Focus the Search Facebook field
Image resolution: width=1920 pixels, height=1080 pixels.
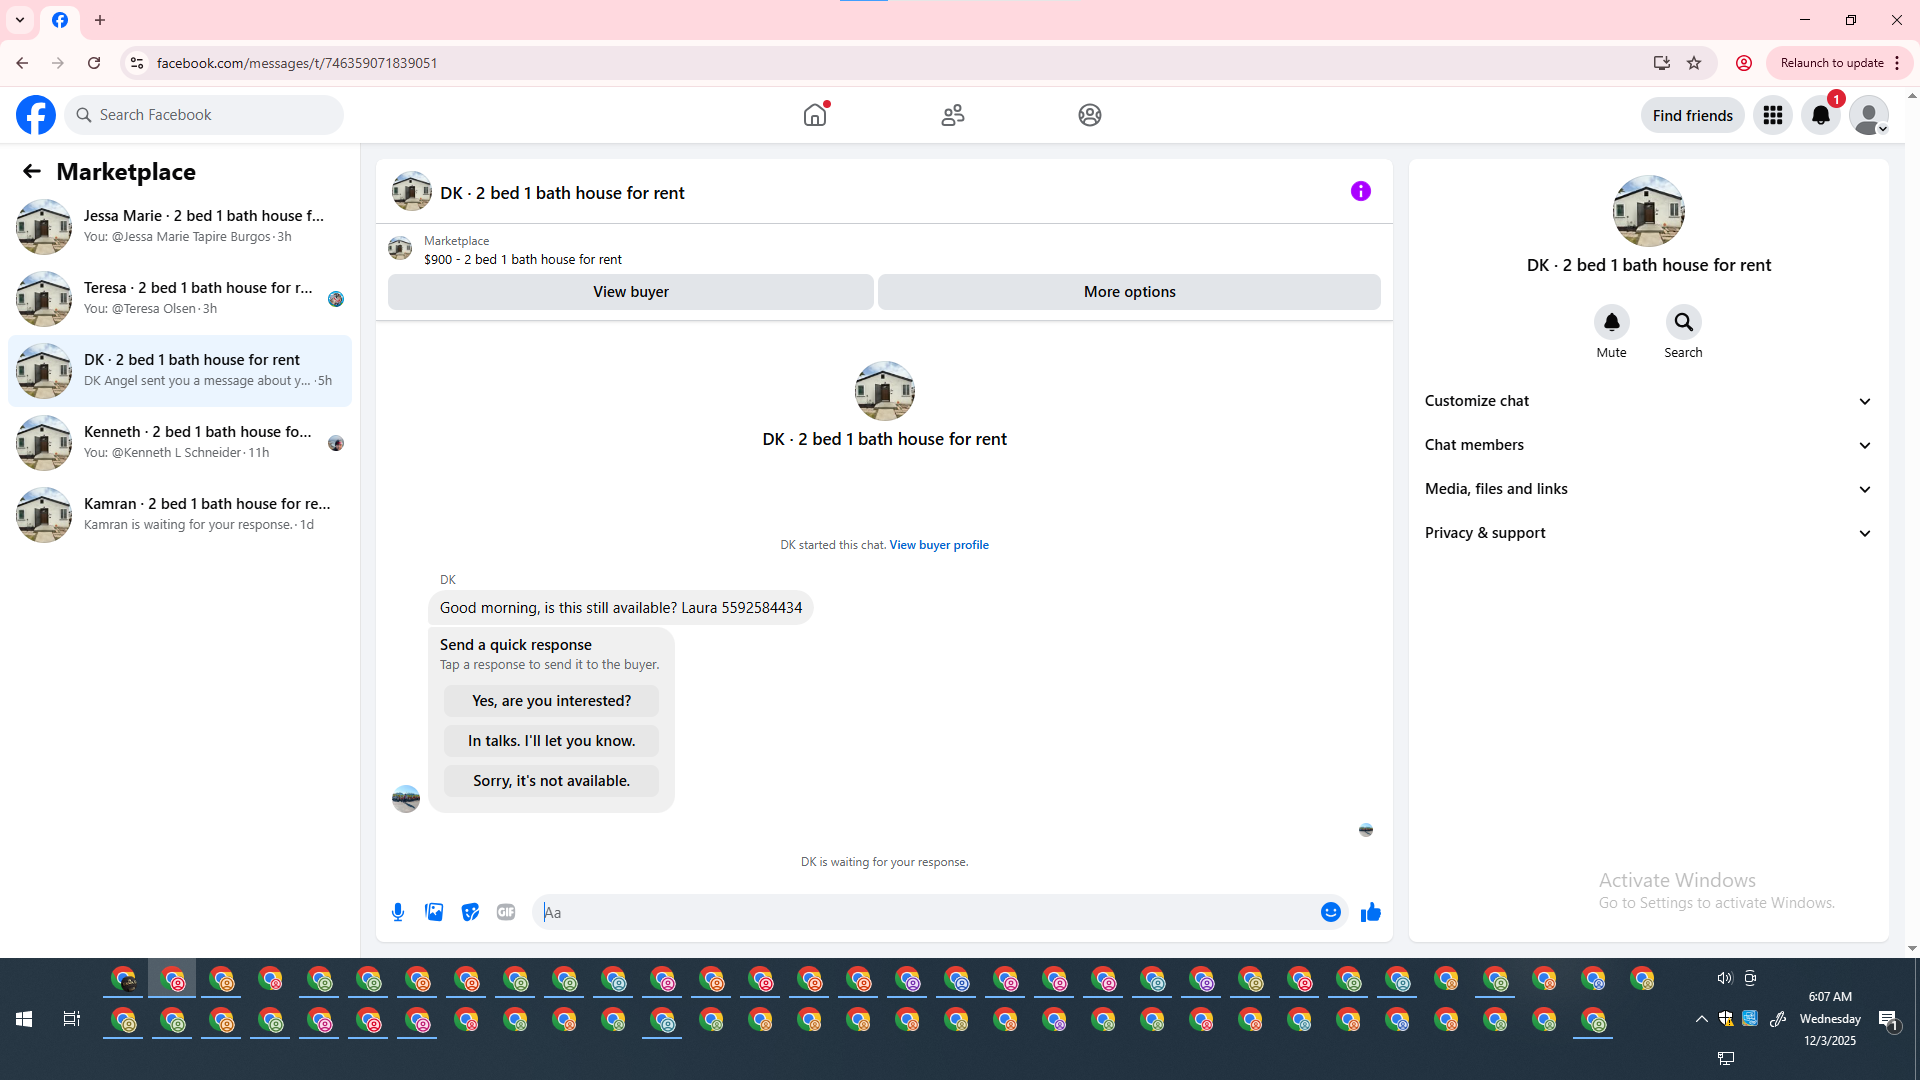point(205,115)
